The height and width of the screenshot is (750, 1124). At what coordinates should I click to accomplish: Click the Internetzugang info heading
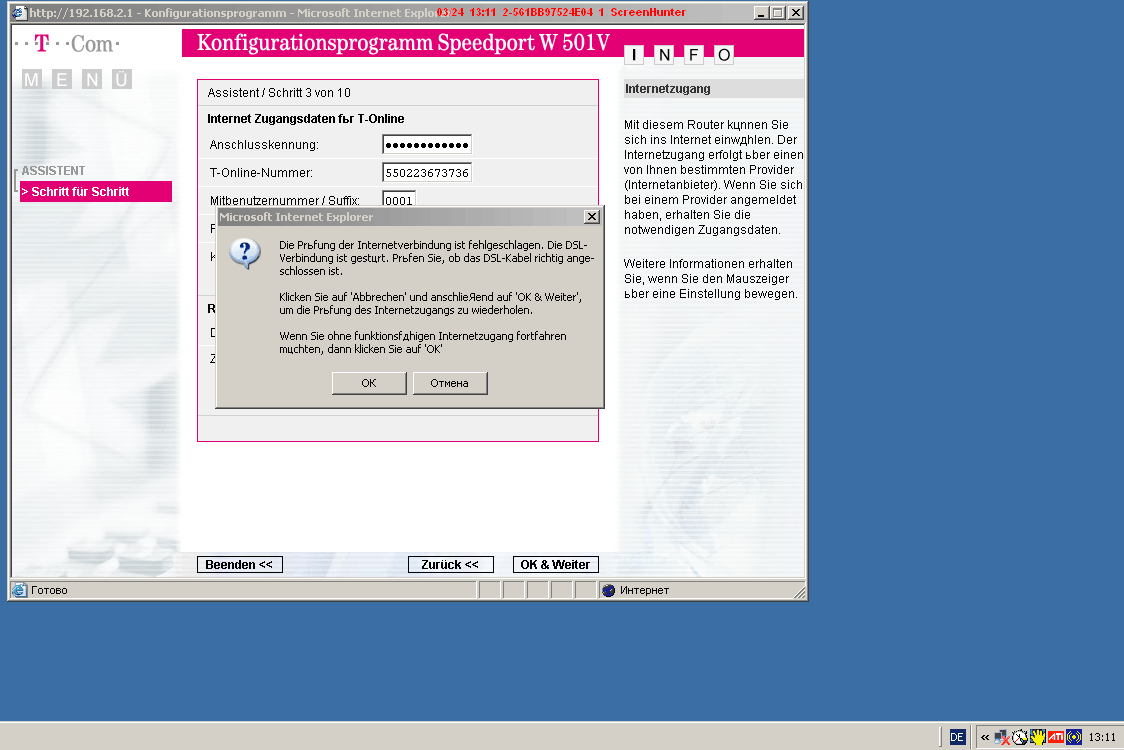[x=667, y=89]
